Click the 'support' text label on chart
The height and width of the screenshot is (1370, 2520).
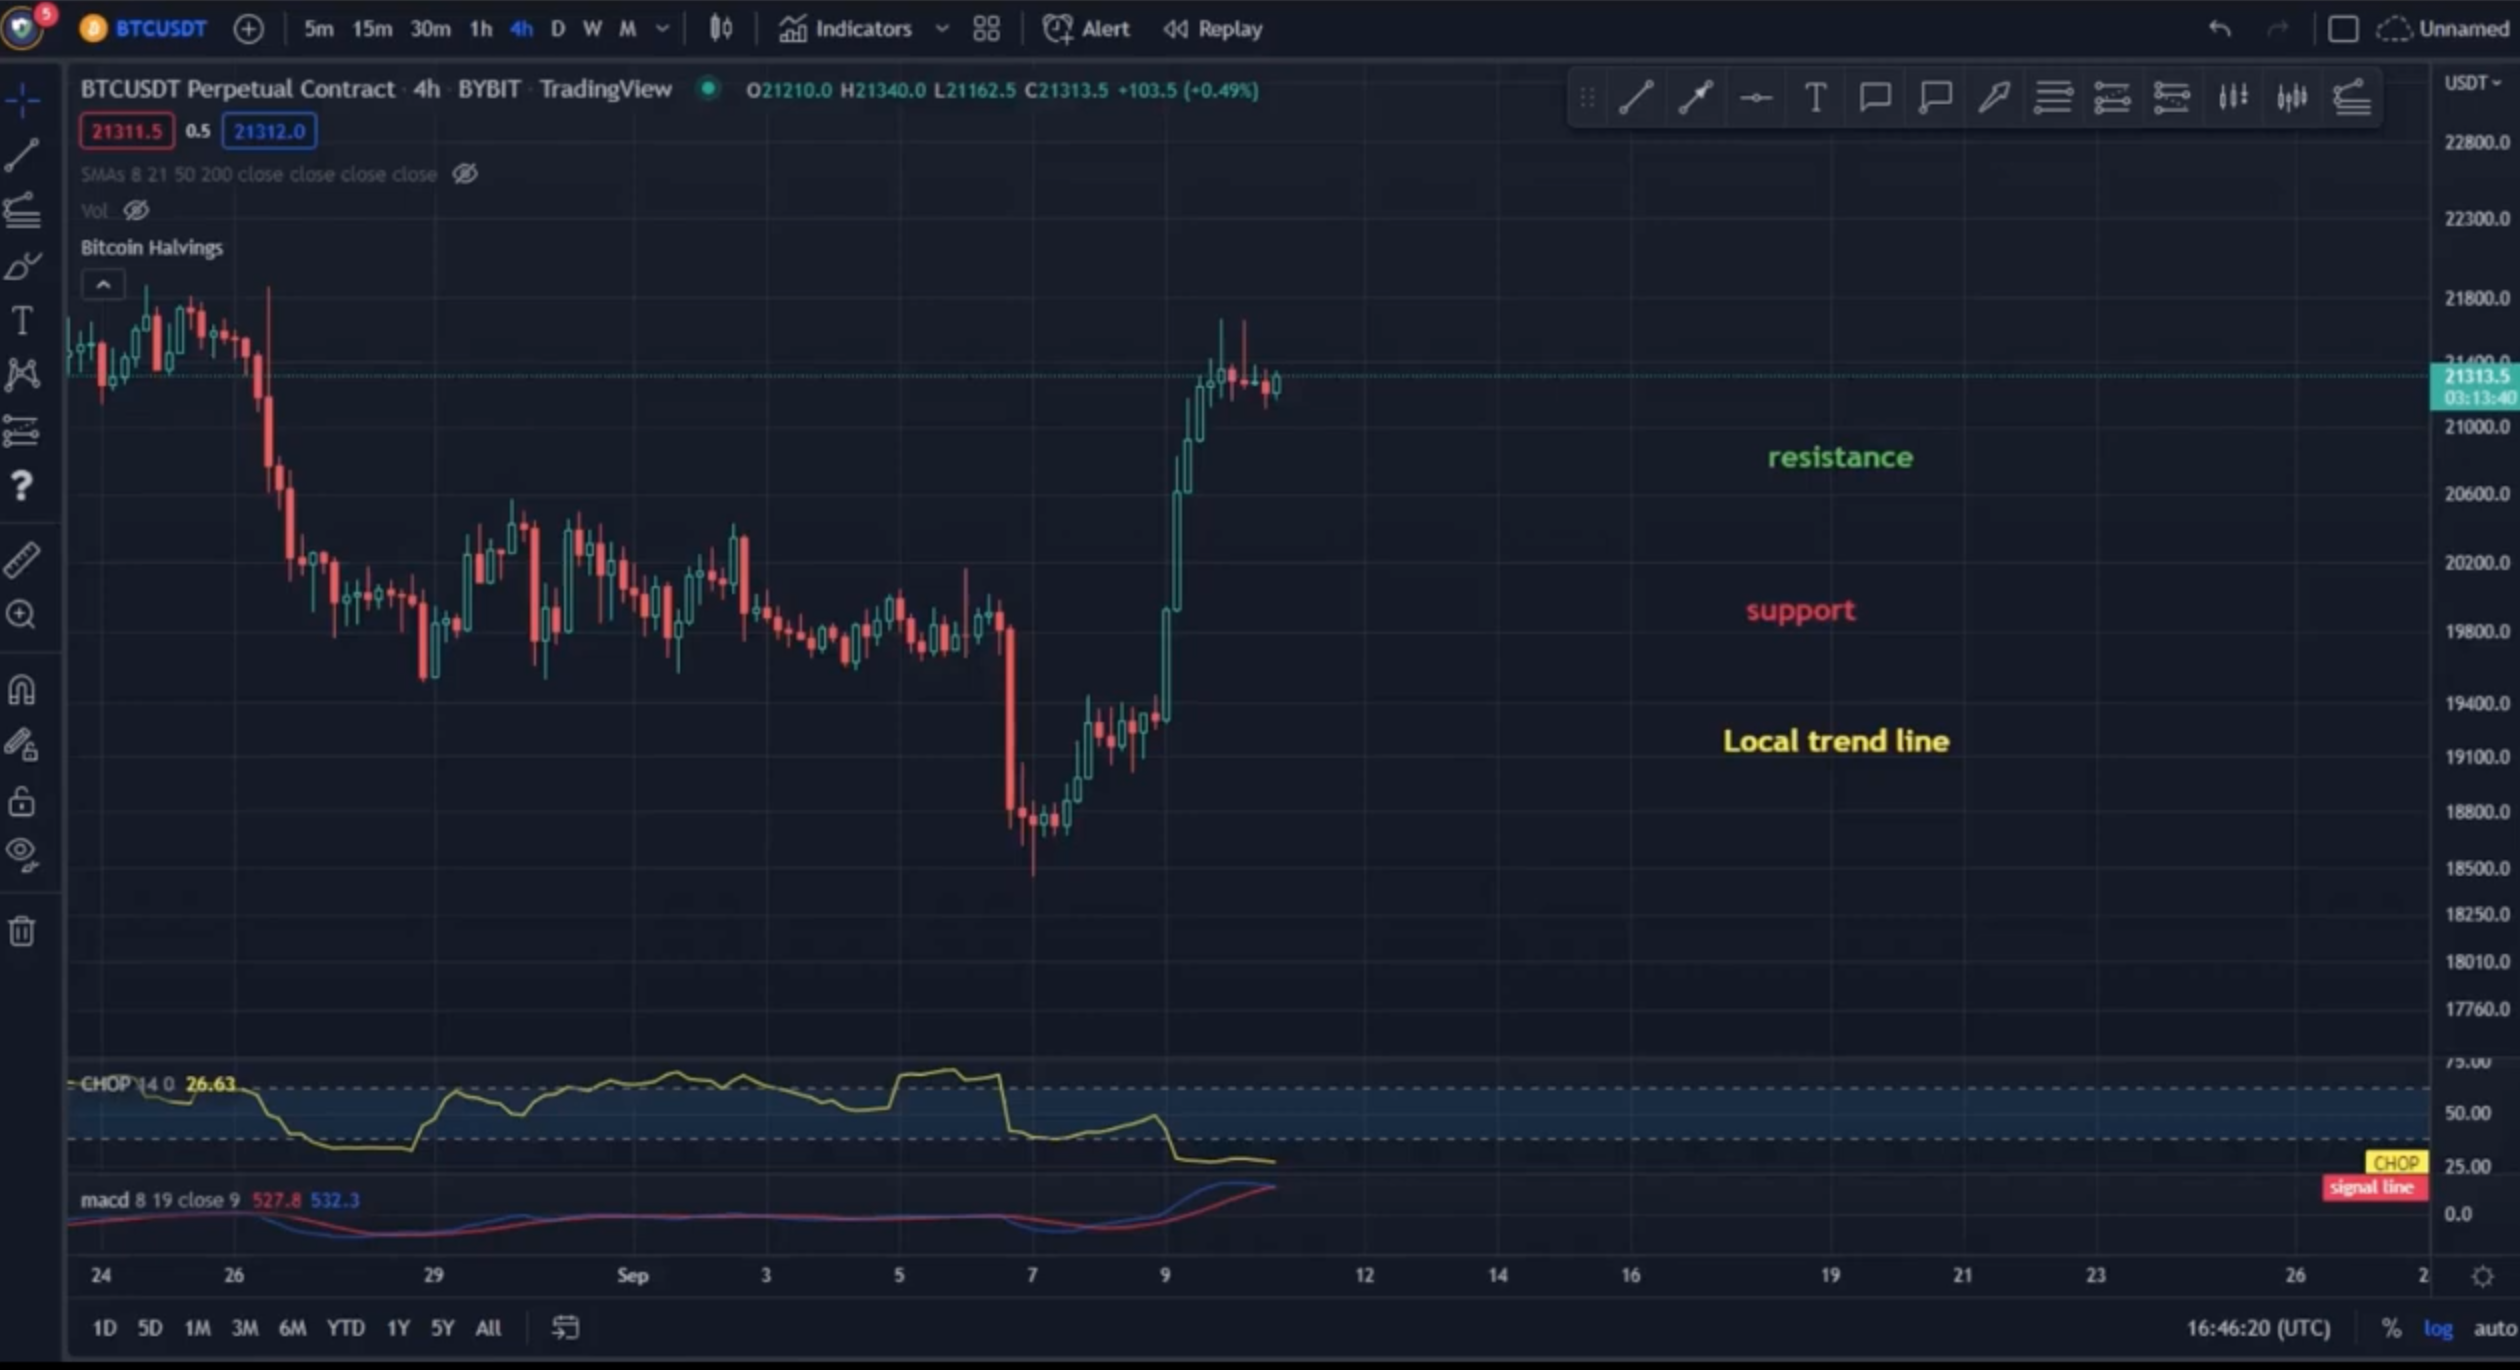pos(1801,610)
